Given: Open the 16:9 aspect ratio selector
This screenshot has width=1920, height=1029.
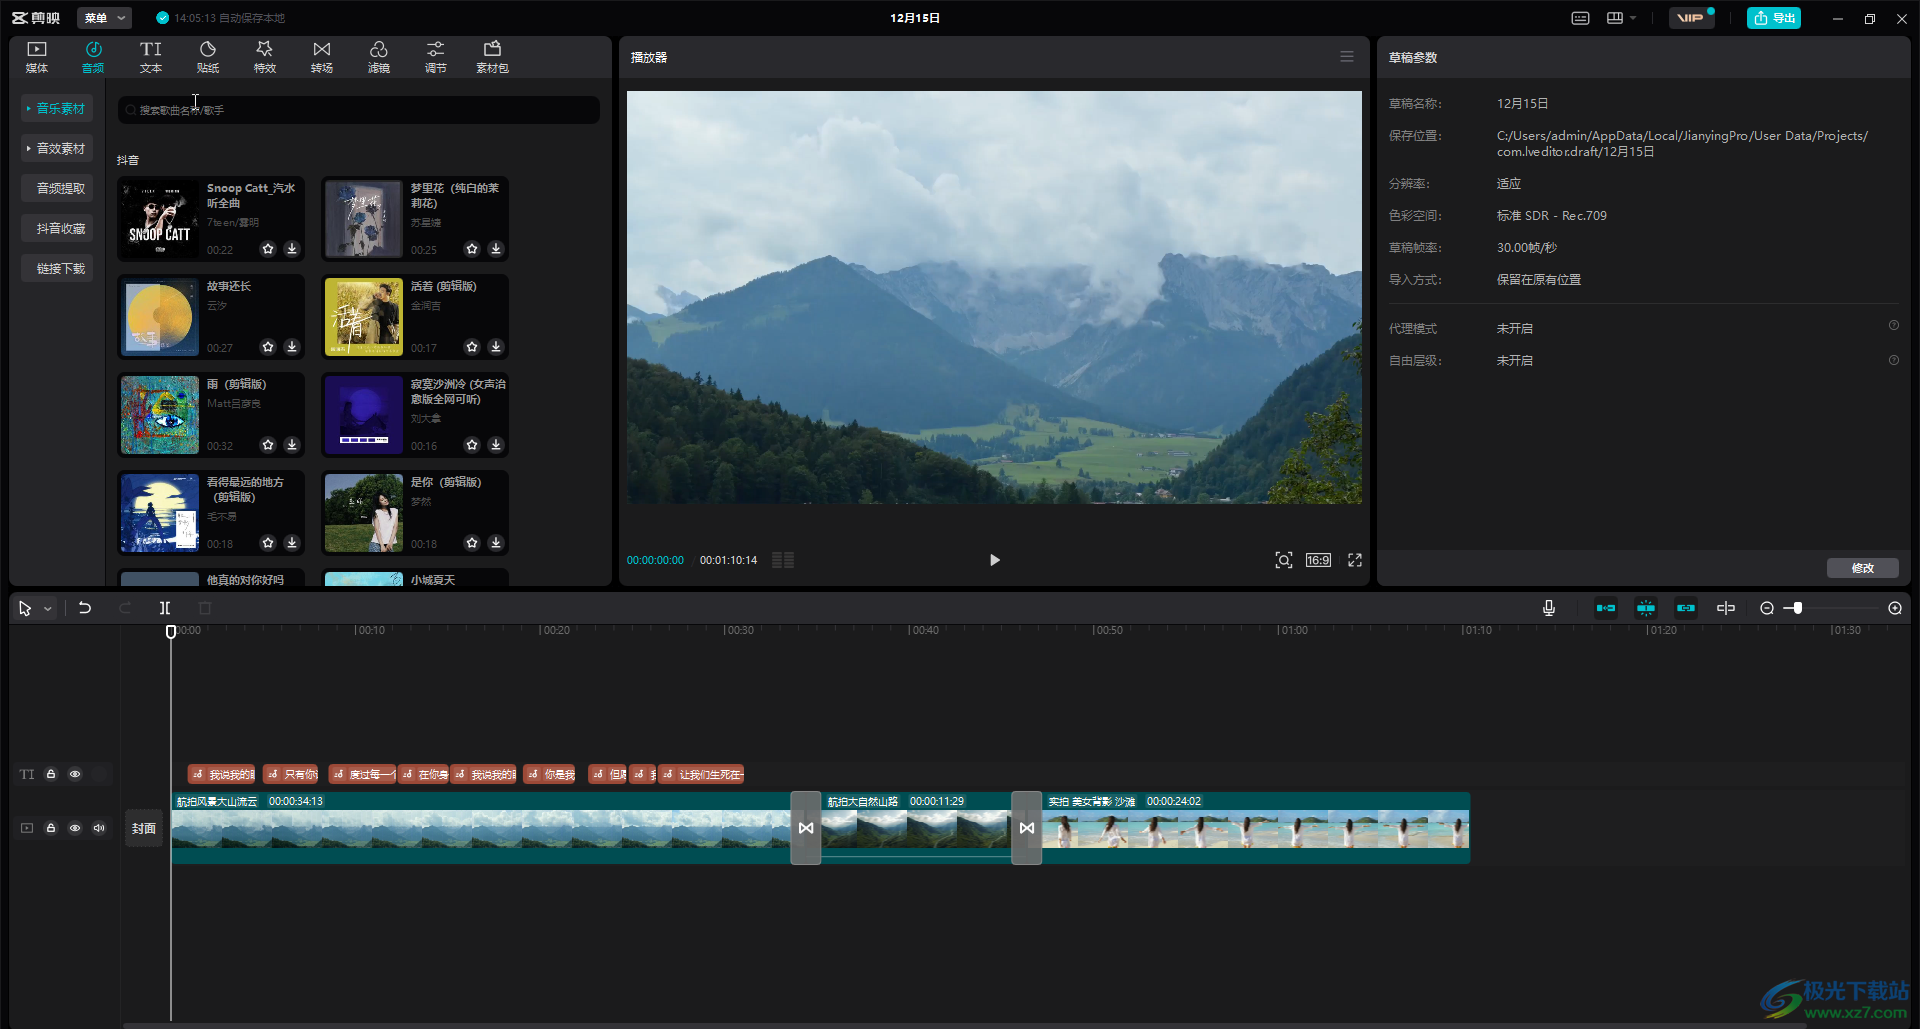Looking at the screenshot, I should coord(1318,560).
